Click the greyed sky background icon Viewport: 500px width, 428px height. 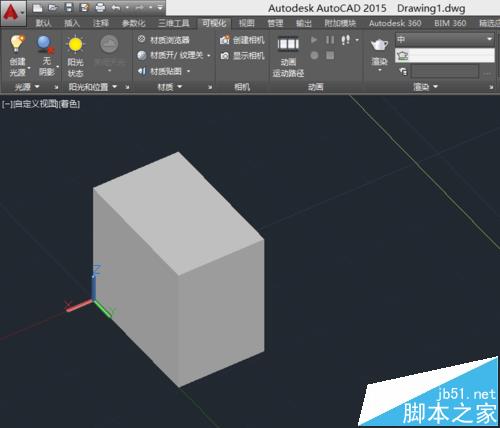[109, 44]
